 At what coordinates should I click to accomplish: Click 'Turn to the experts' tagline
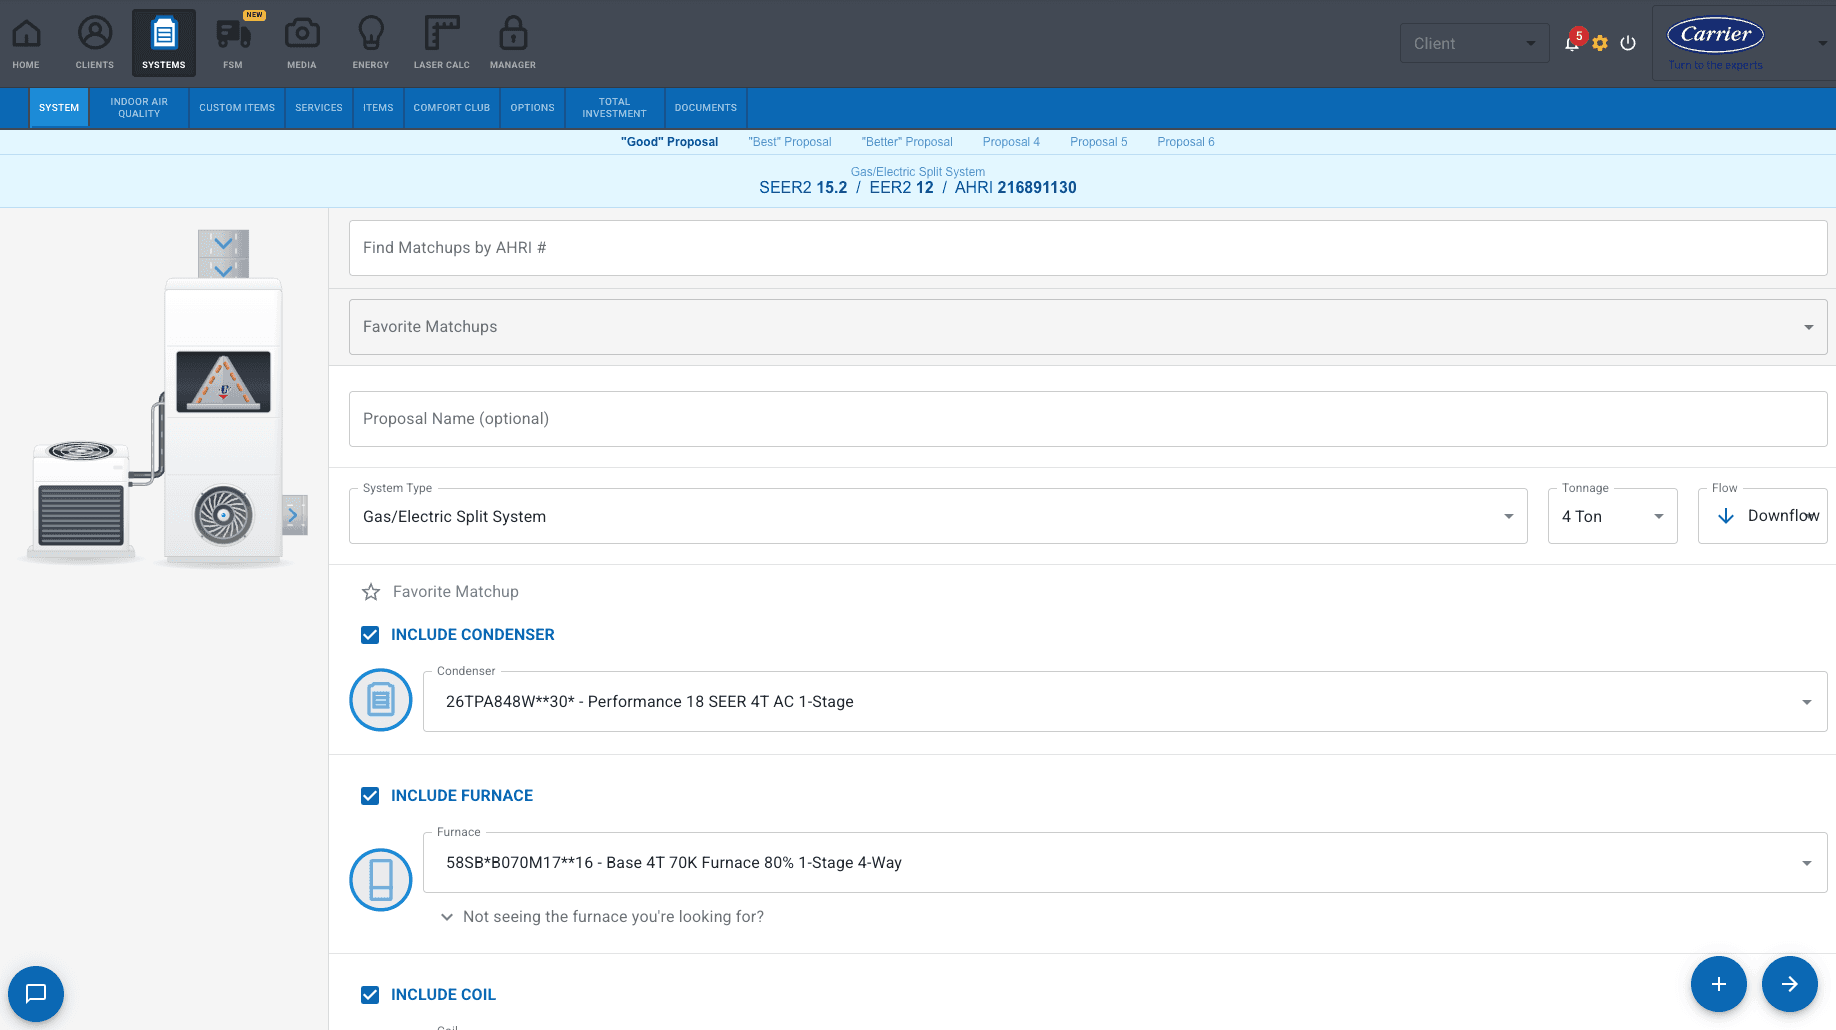click(1716, 66)
